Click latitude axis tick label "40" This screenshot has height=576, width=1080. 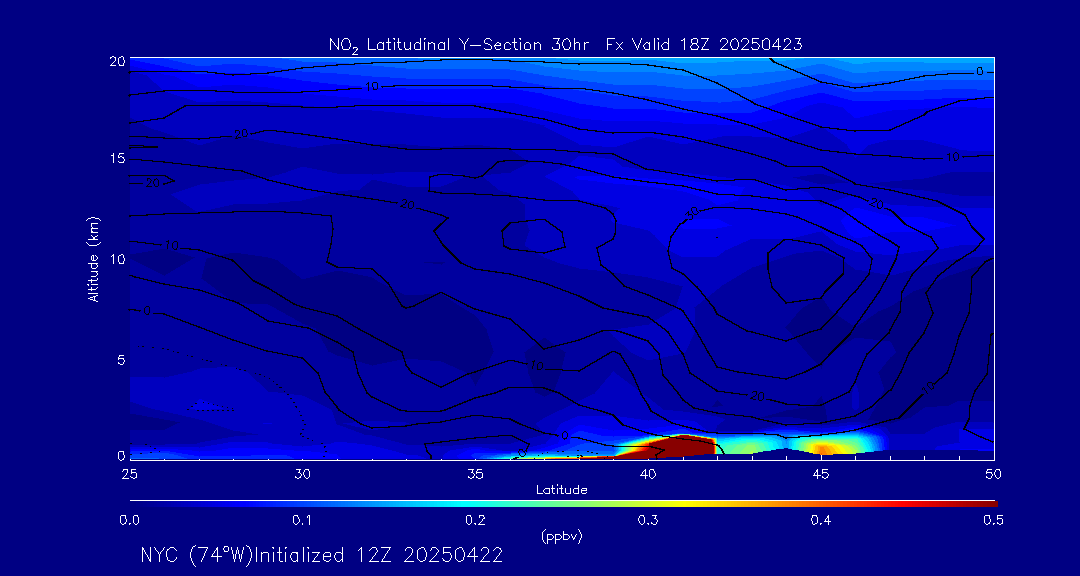[648, 474]
